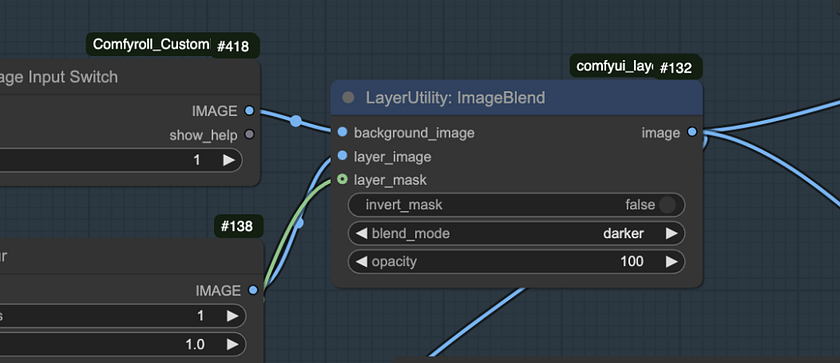The image size is (840, 363).
Task: Click the opacity value field showing 100
Action: click(516, 261)
